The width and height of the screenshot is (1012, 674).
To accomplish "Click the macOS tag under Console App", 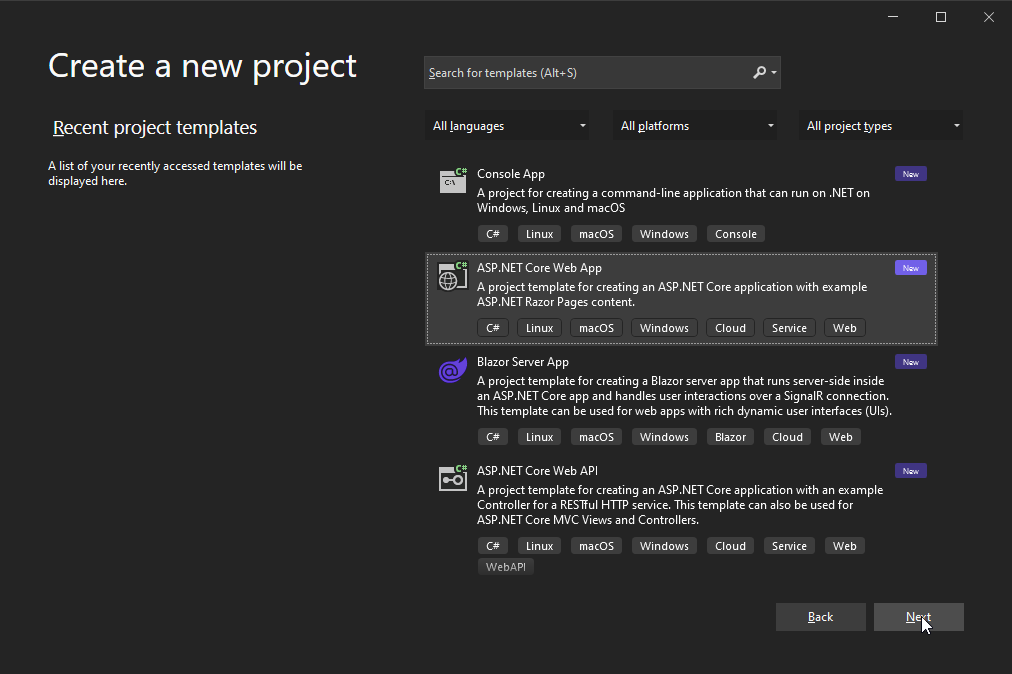I will pyautogui.click(x=596, y=234).
